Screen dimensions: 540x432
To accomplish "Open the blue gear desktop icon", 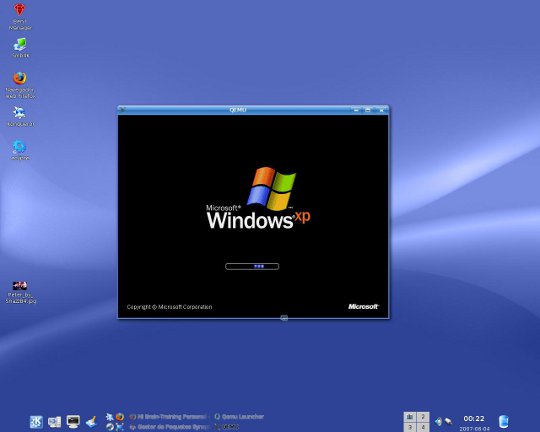I will coord(19,146).
